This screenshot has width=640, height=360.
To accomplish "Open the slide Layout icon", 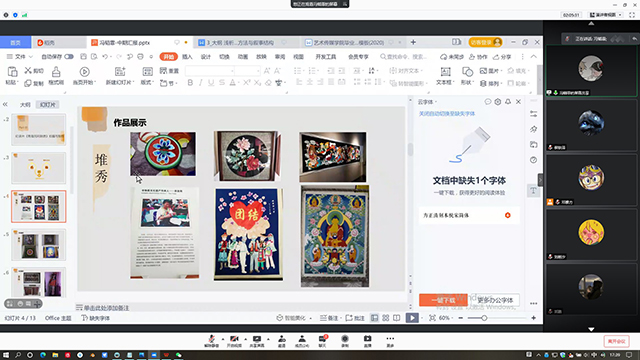I will click(147, 72).
